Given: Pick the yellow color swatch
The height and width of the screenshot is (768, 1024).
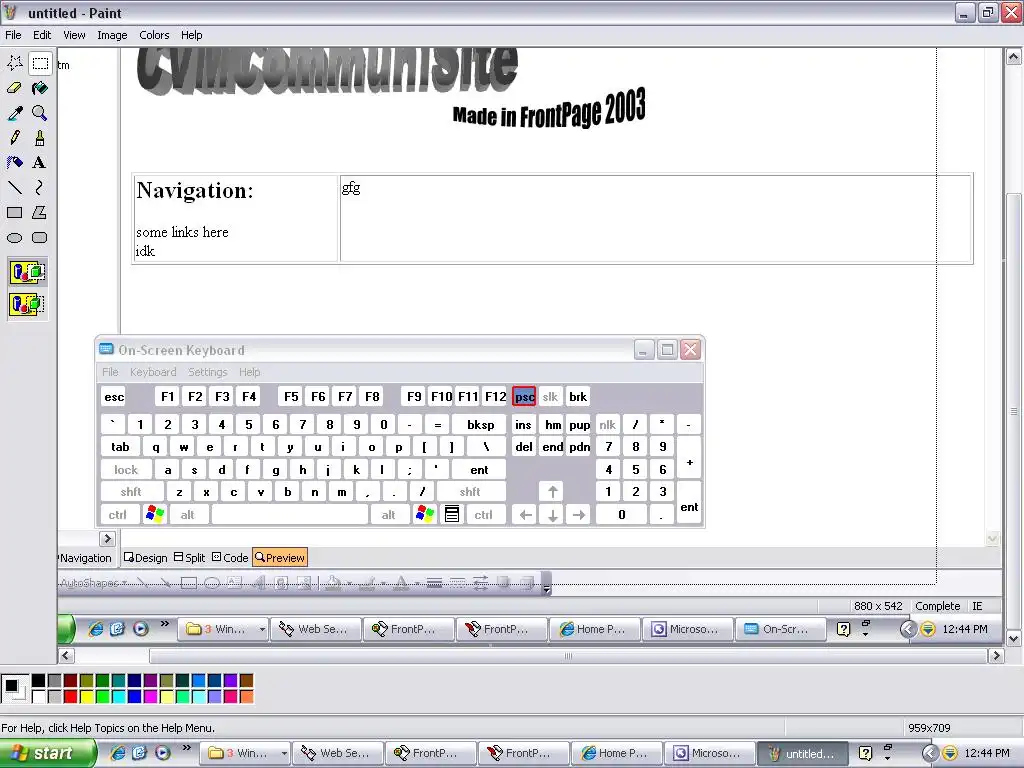Looking at the screenshot, I should click(86, 697).
